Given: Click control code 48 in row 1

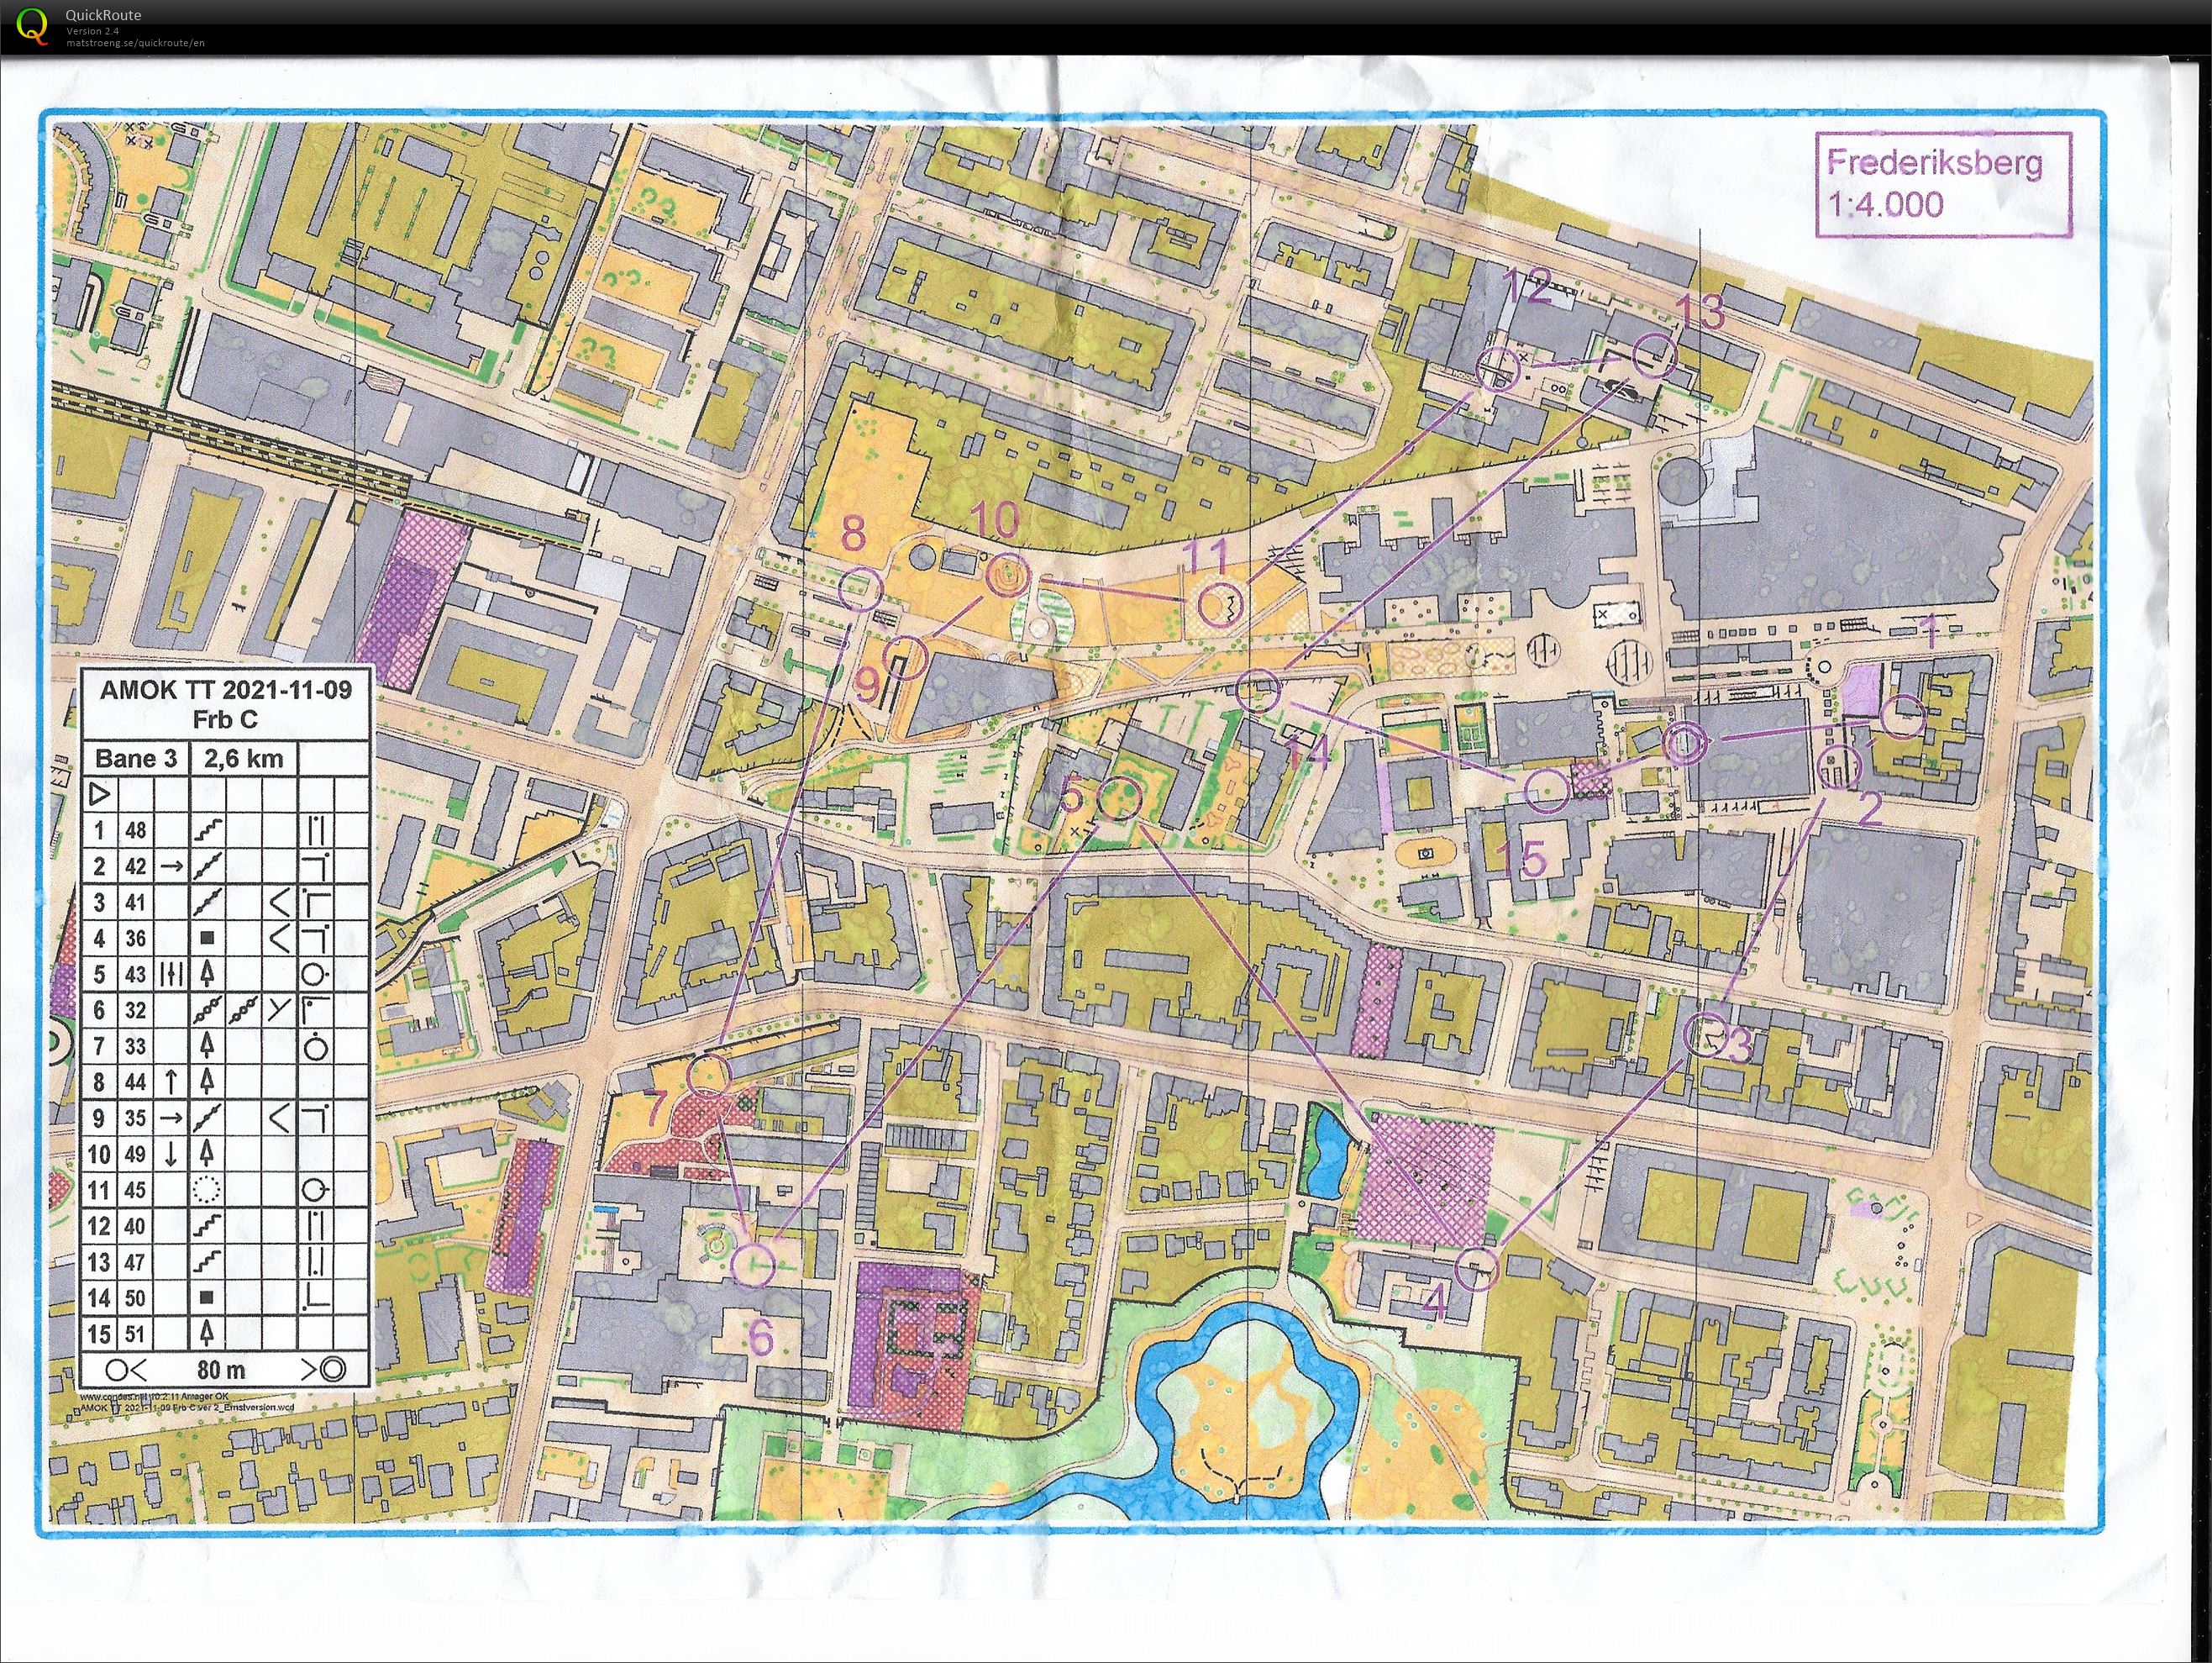Looking at the screenshot, I should tap(135, 830).
